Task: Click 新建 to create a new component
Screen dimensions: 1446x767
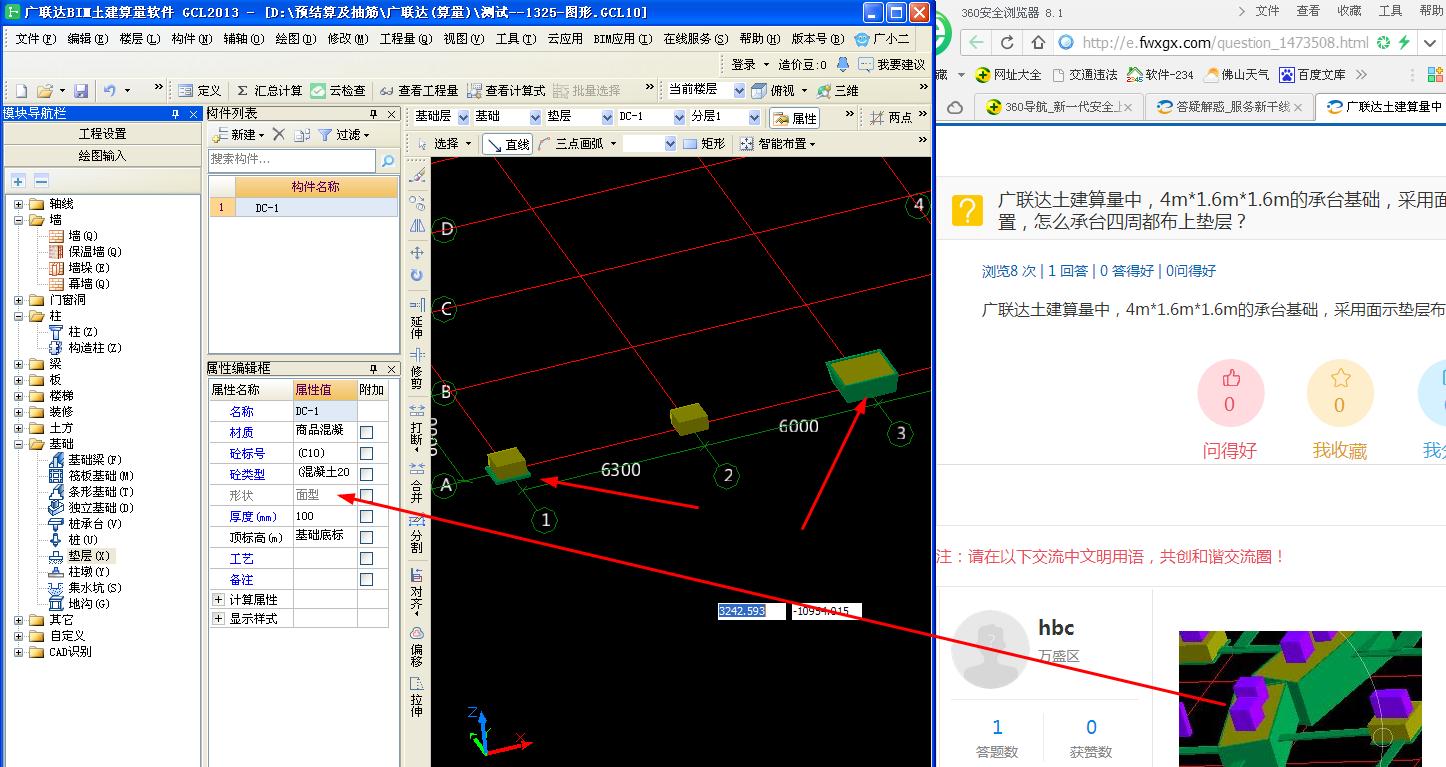Action: coord(238,134)
